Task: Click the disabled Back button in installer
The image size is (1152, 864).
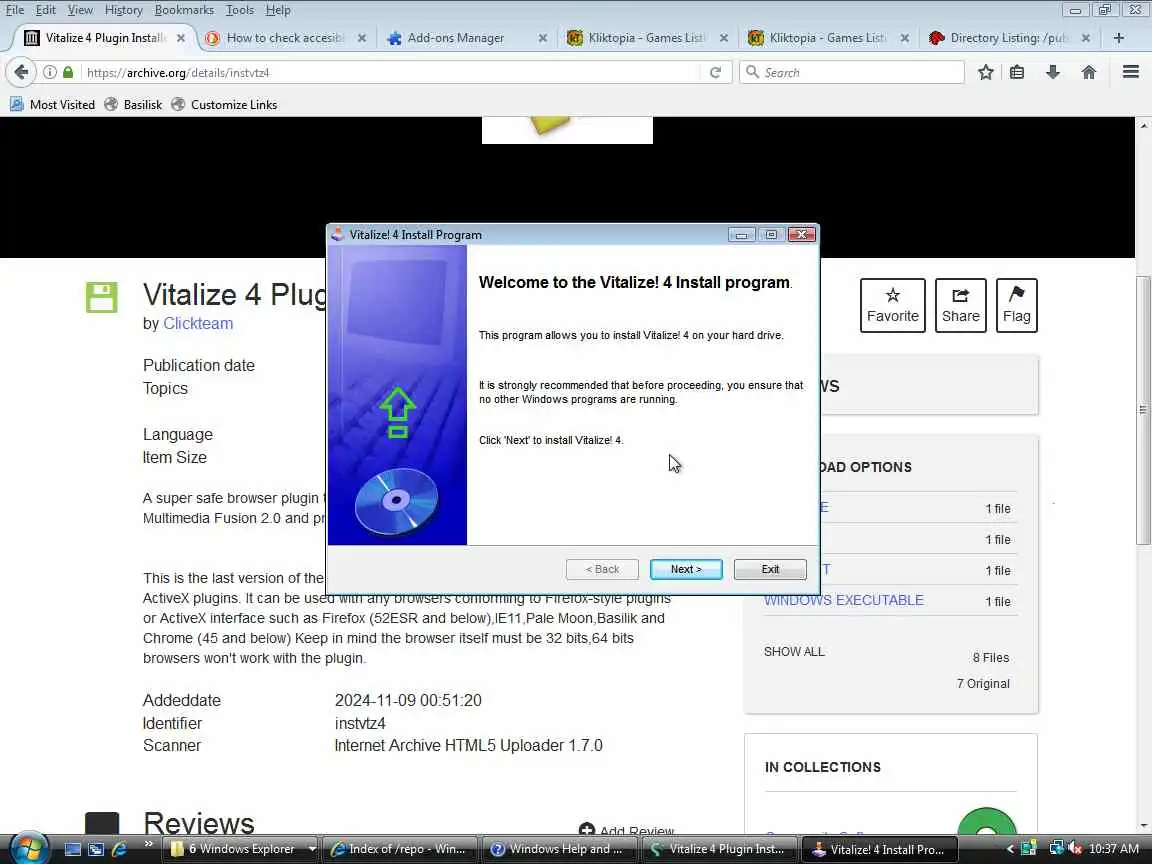Action: (602, 569)
